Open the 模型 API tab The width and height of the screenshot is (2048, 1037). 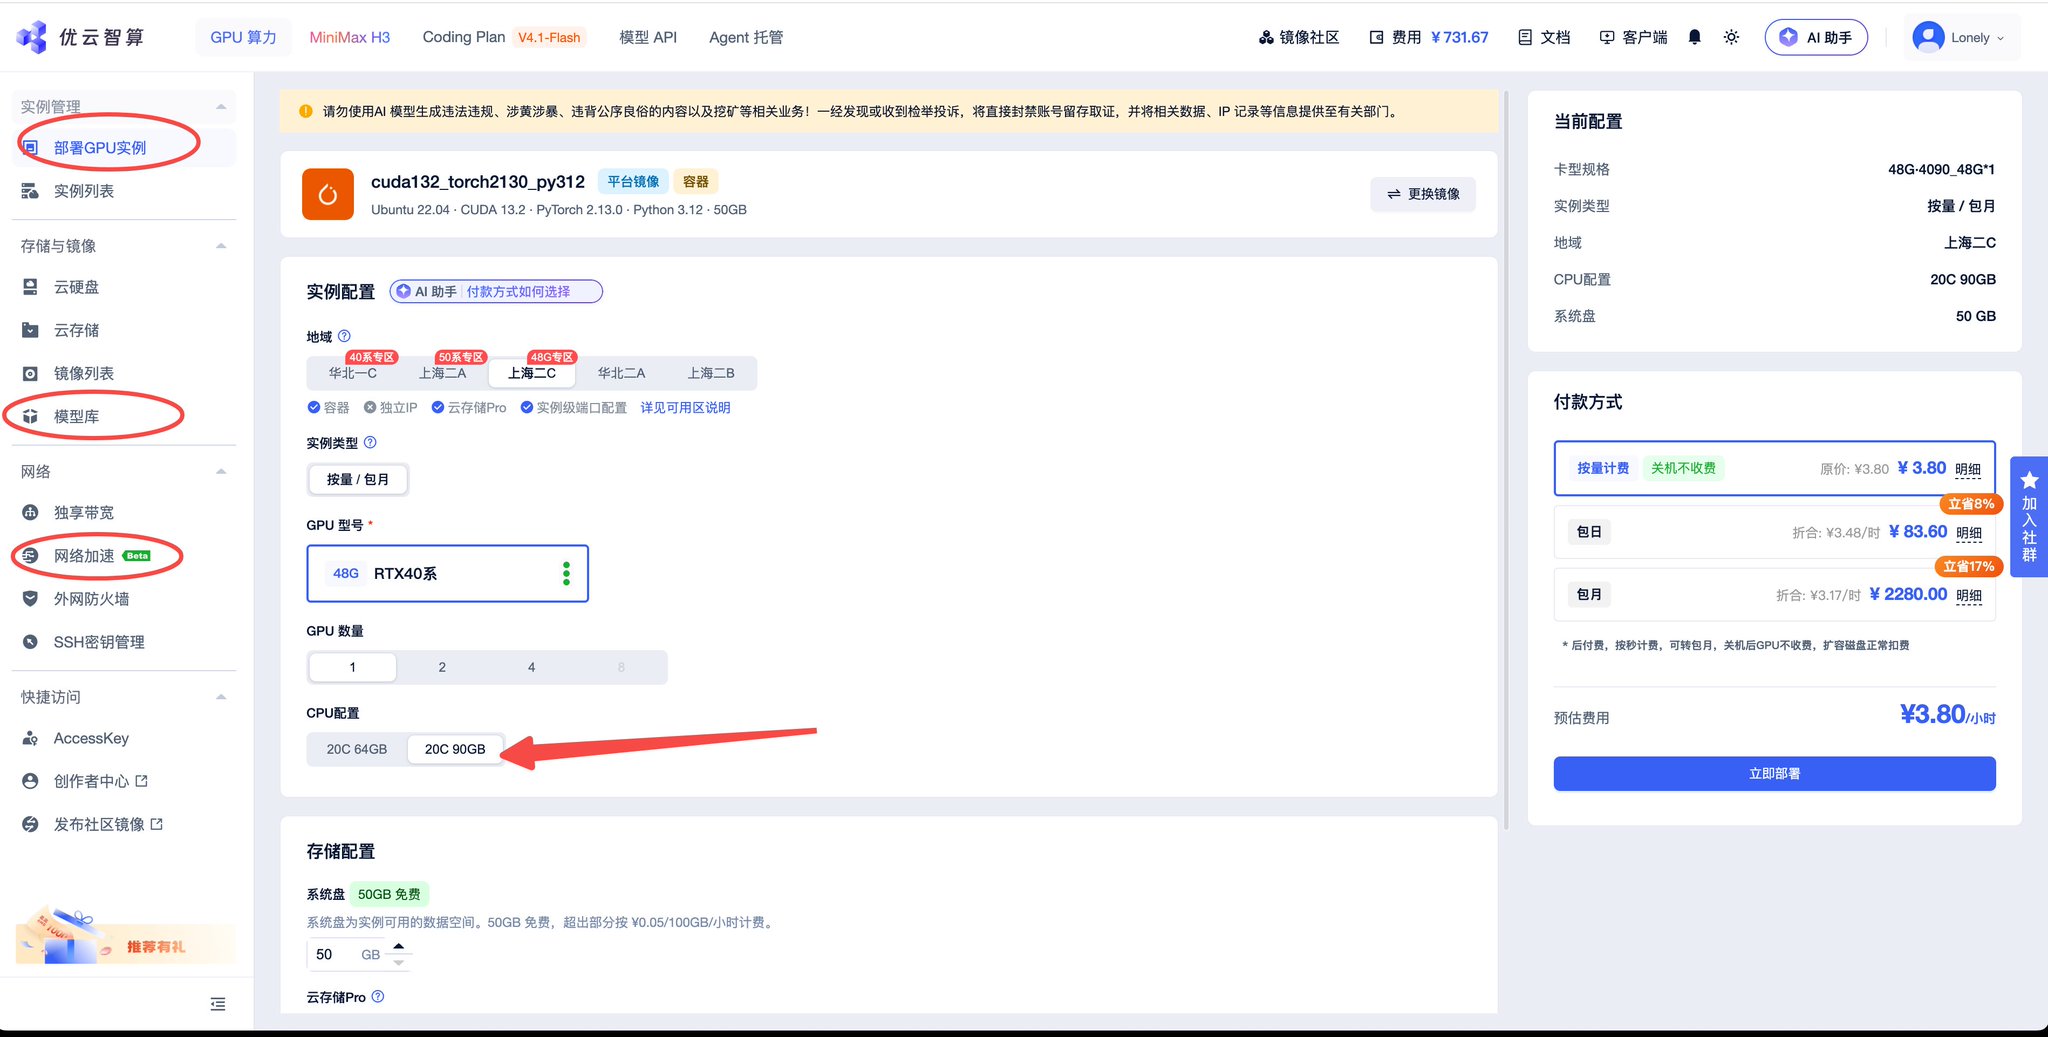point(648,37)
